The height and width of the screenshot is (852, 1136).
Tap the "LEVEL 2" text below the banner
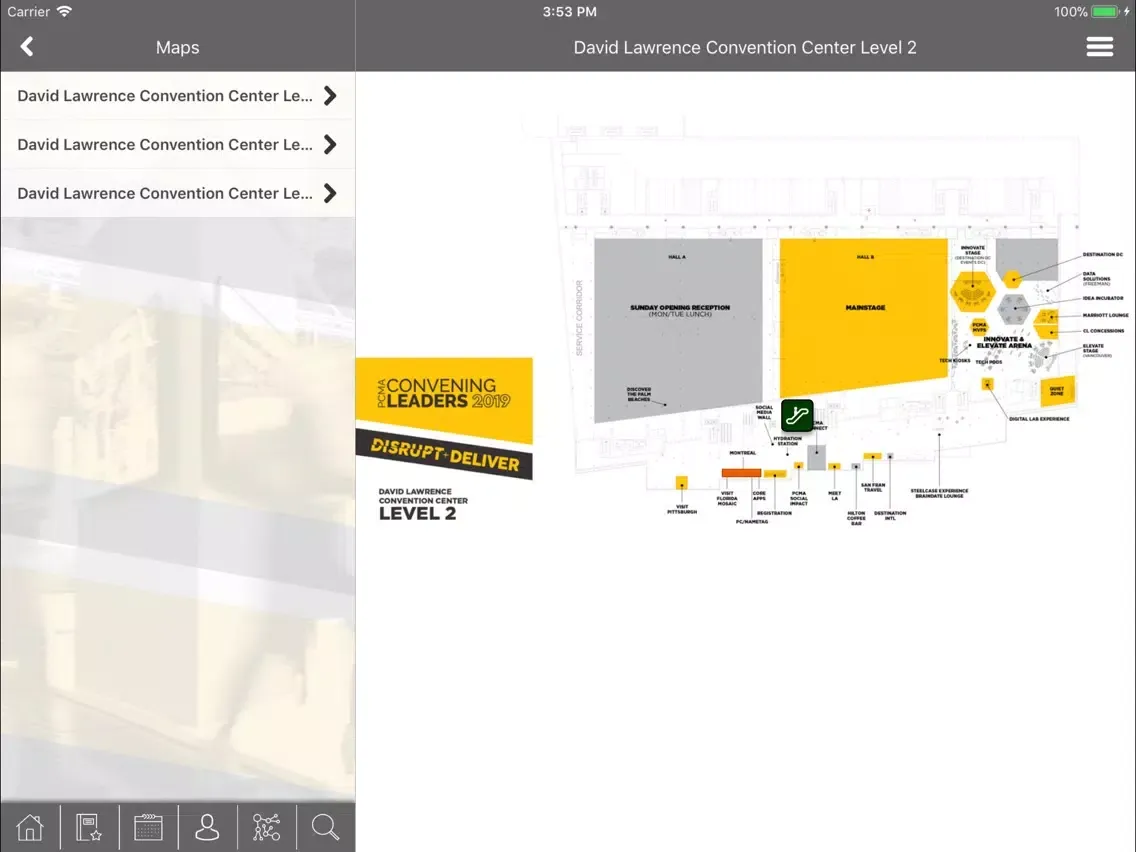417,514
